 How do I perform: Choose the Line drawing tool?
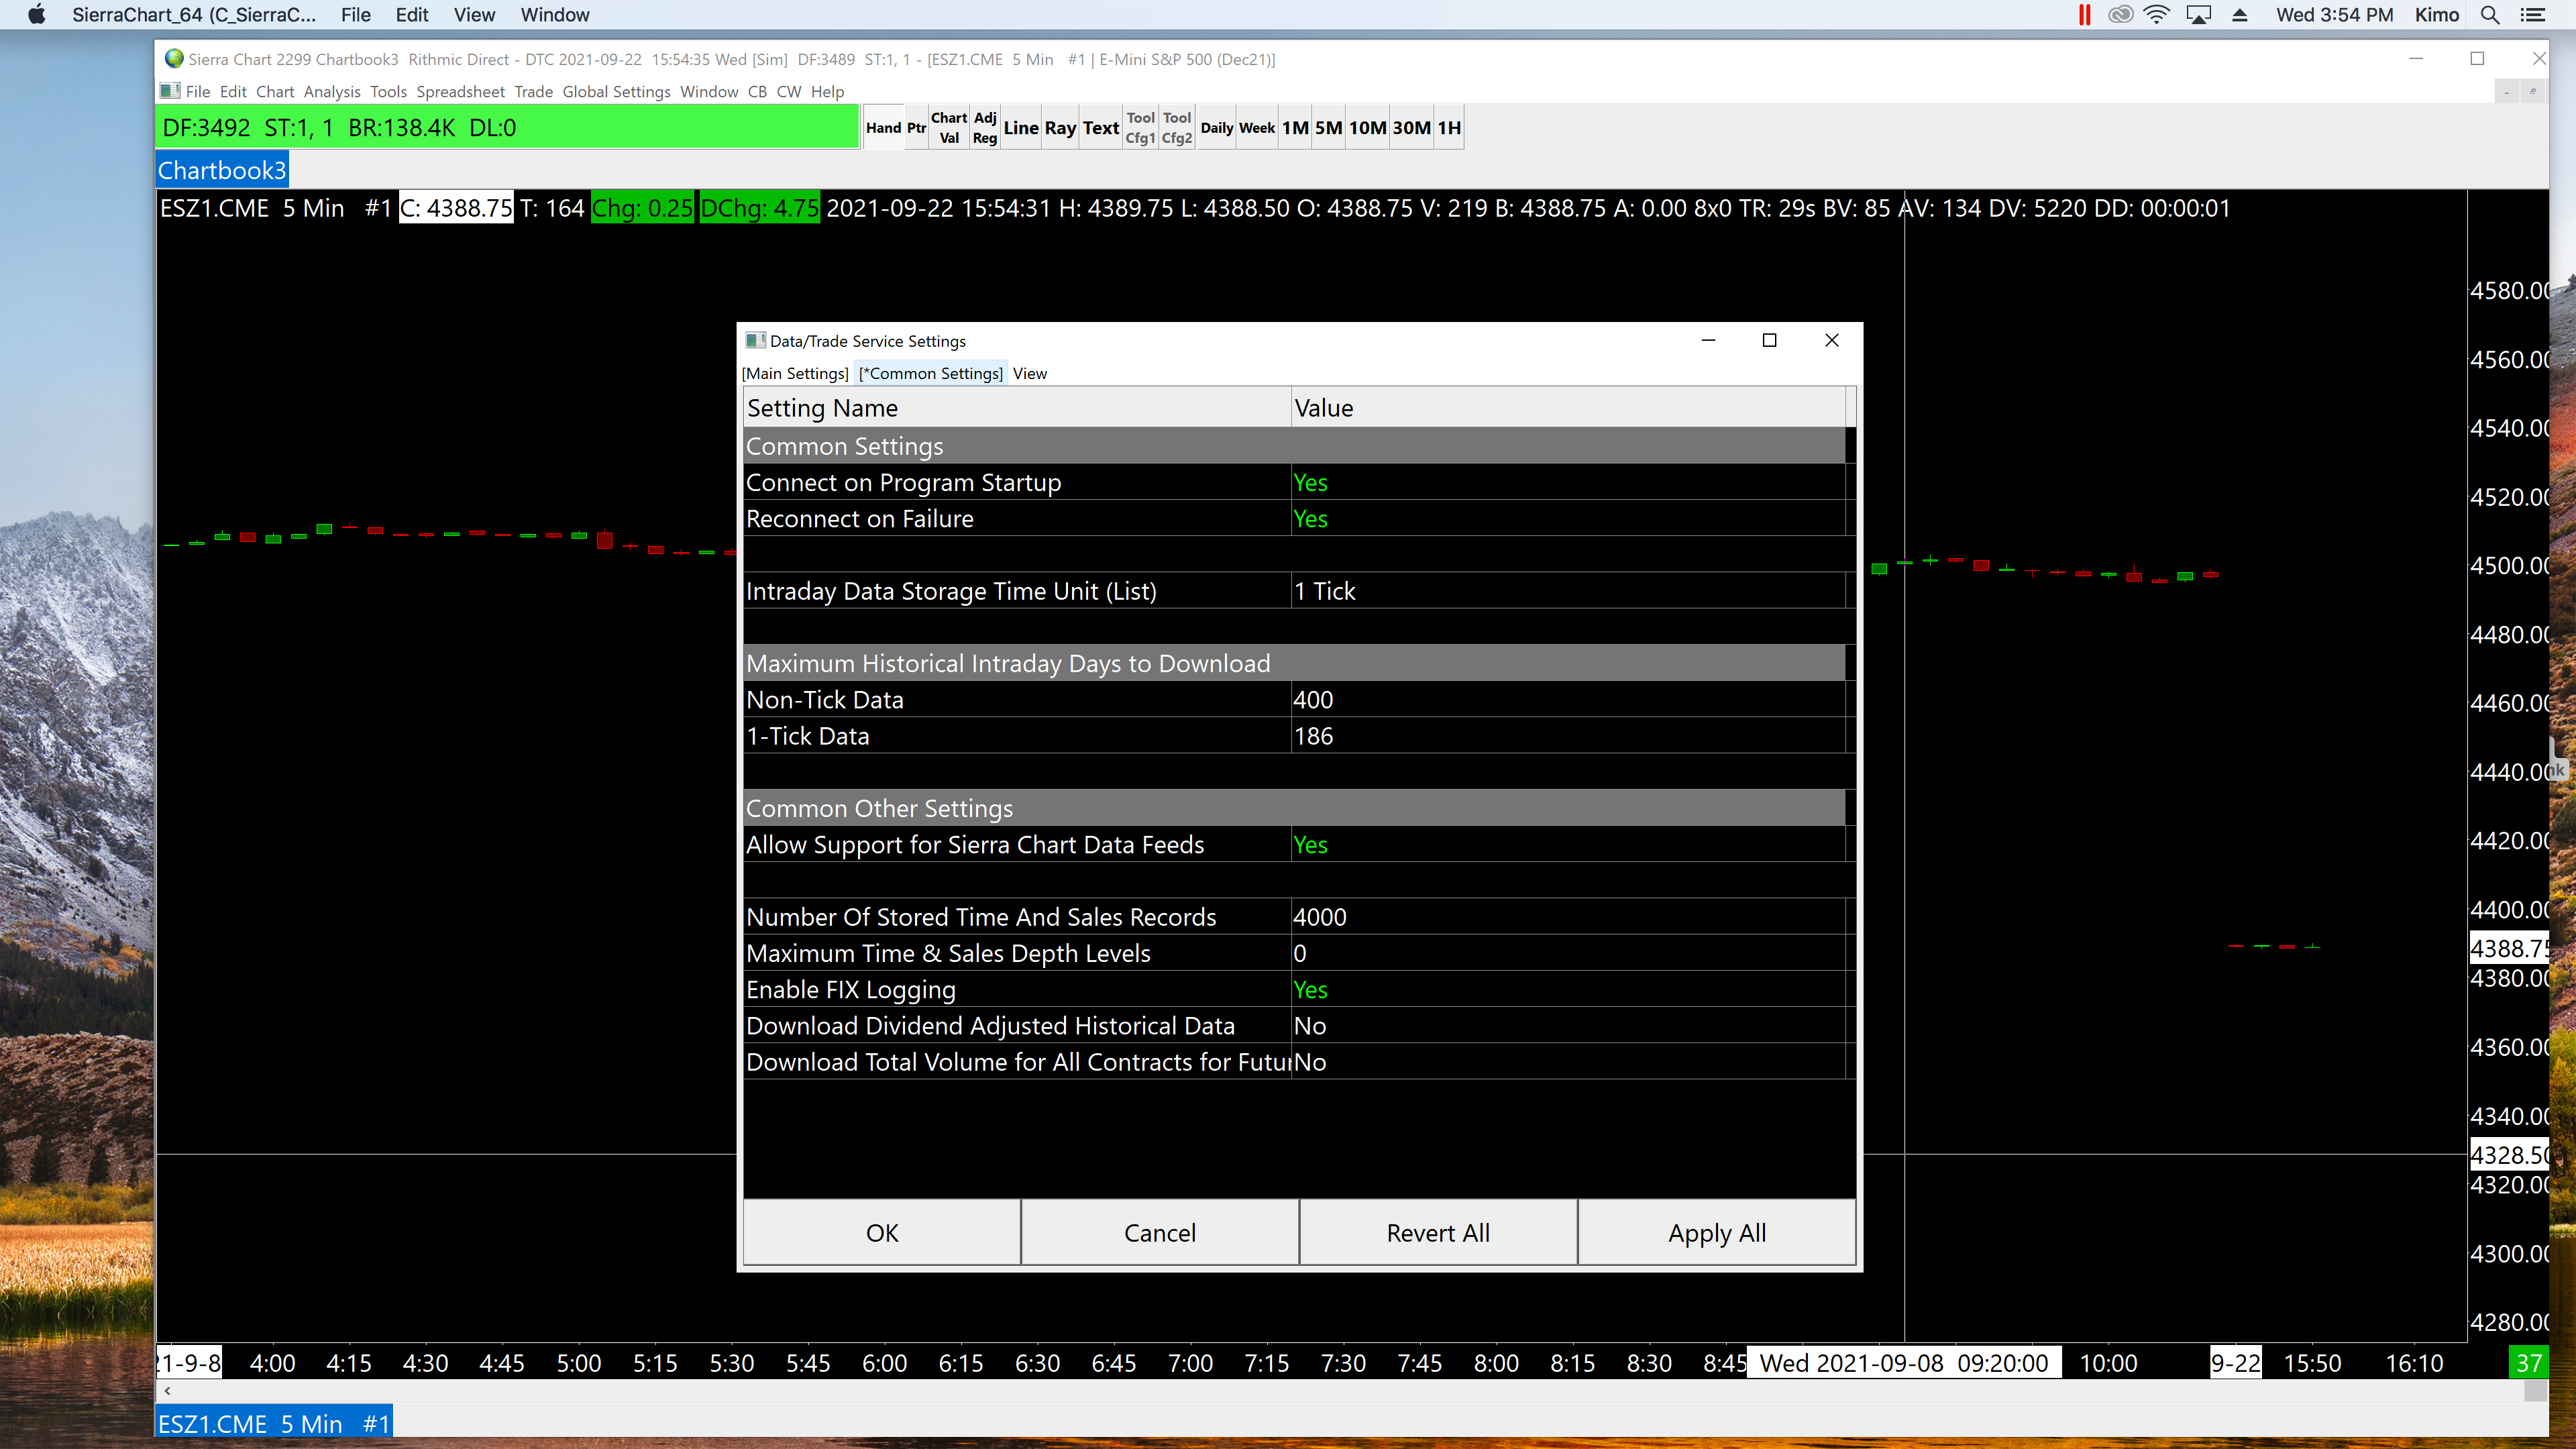pyautogui.click(x=1020, y=128)
